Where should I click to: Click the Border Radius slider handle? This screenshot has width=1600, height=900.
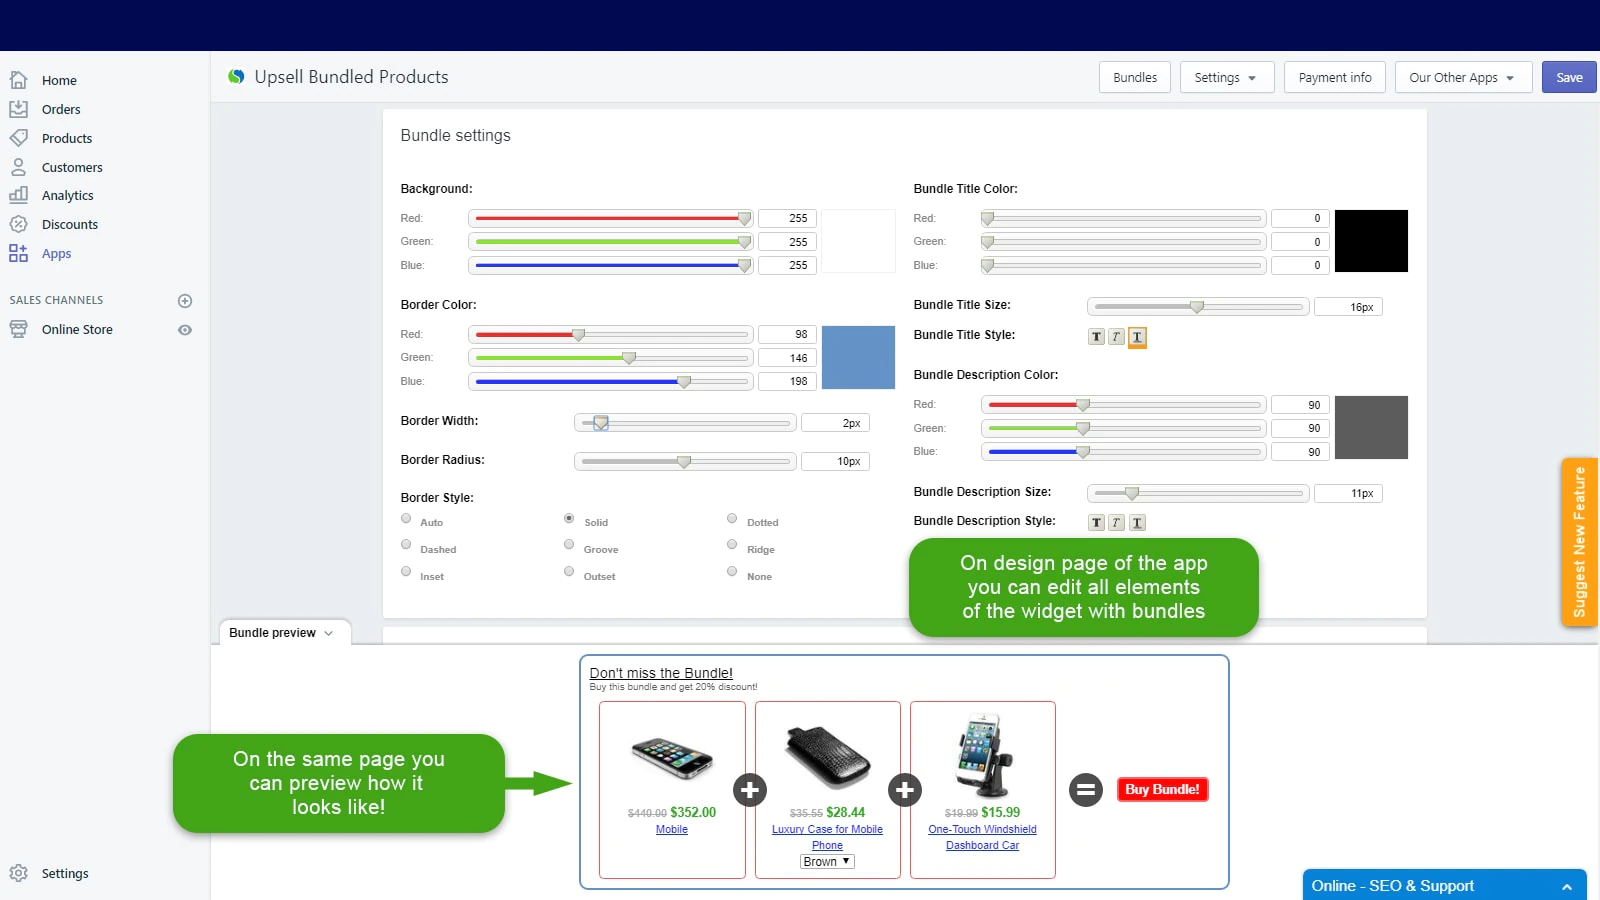(684, 462)
